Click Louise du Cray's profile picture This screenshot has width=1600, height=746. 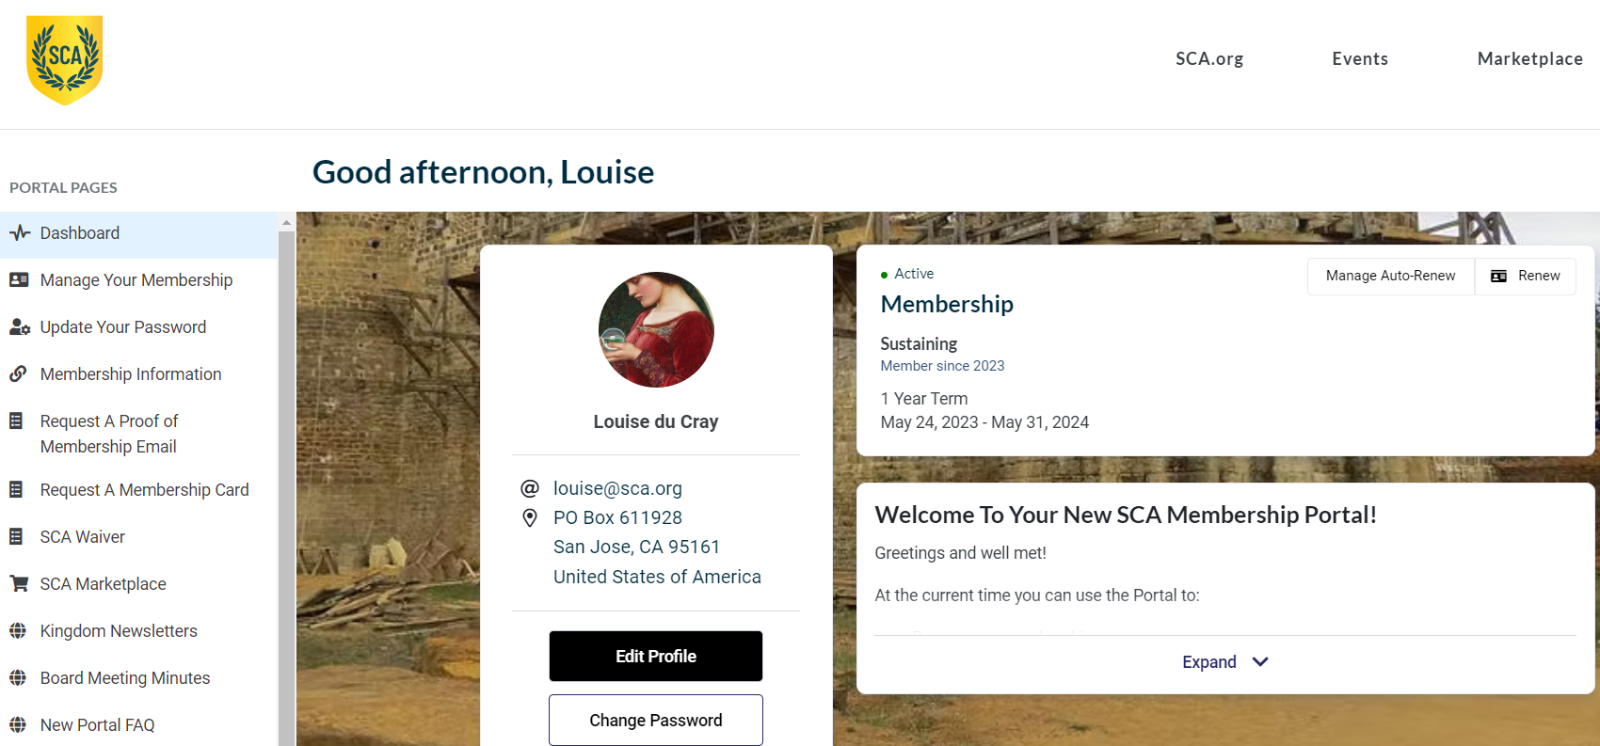(656, 330)
